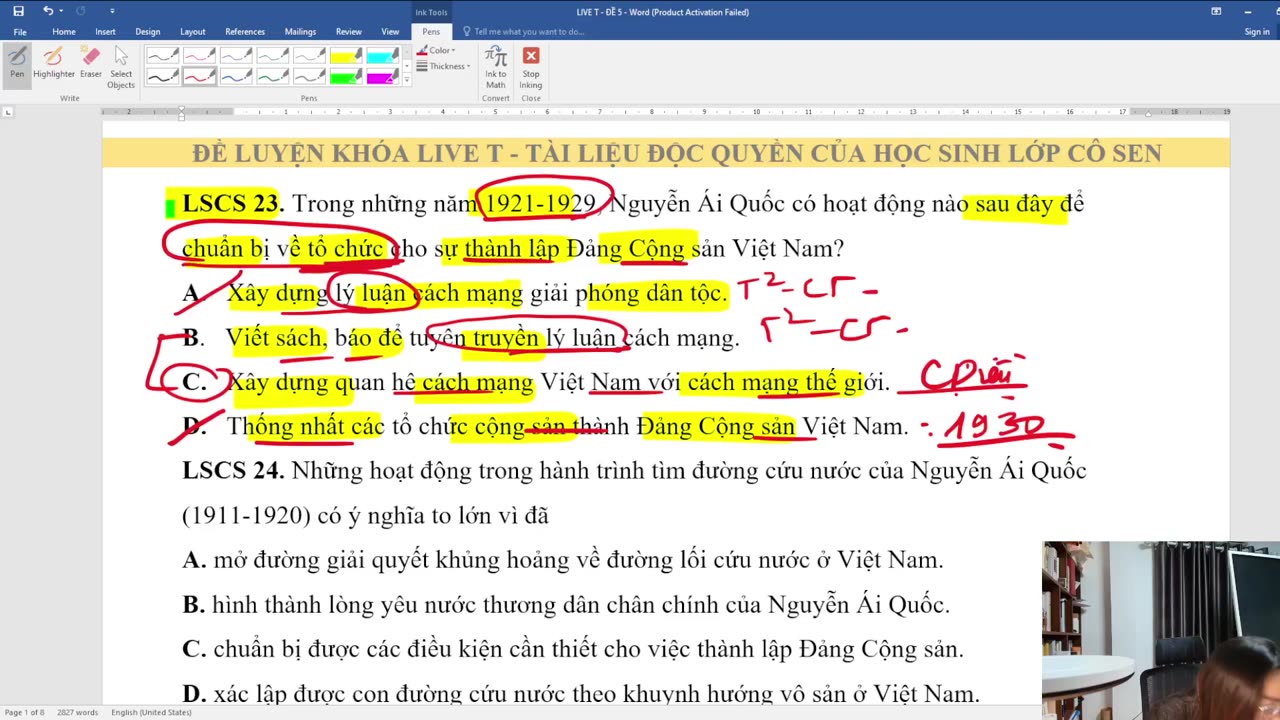Viewport: 1280px width, 720px height.
Task: Click English (United States) language indicator
Action: (x=152, y=712)
